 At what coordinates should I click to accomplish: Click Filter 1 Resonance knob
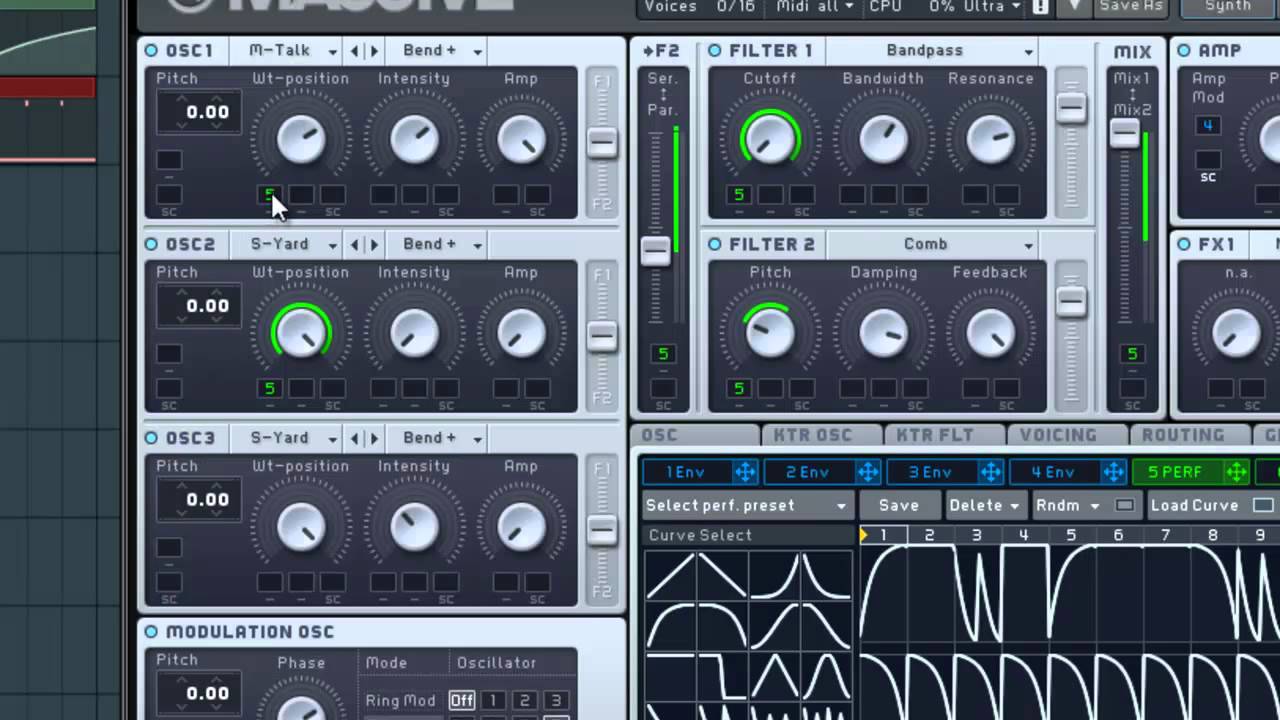click(991, 139)
